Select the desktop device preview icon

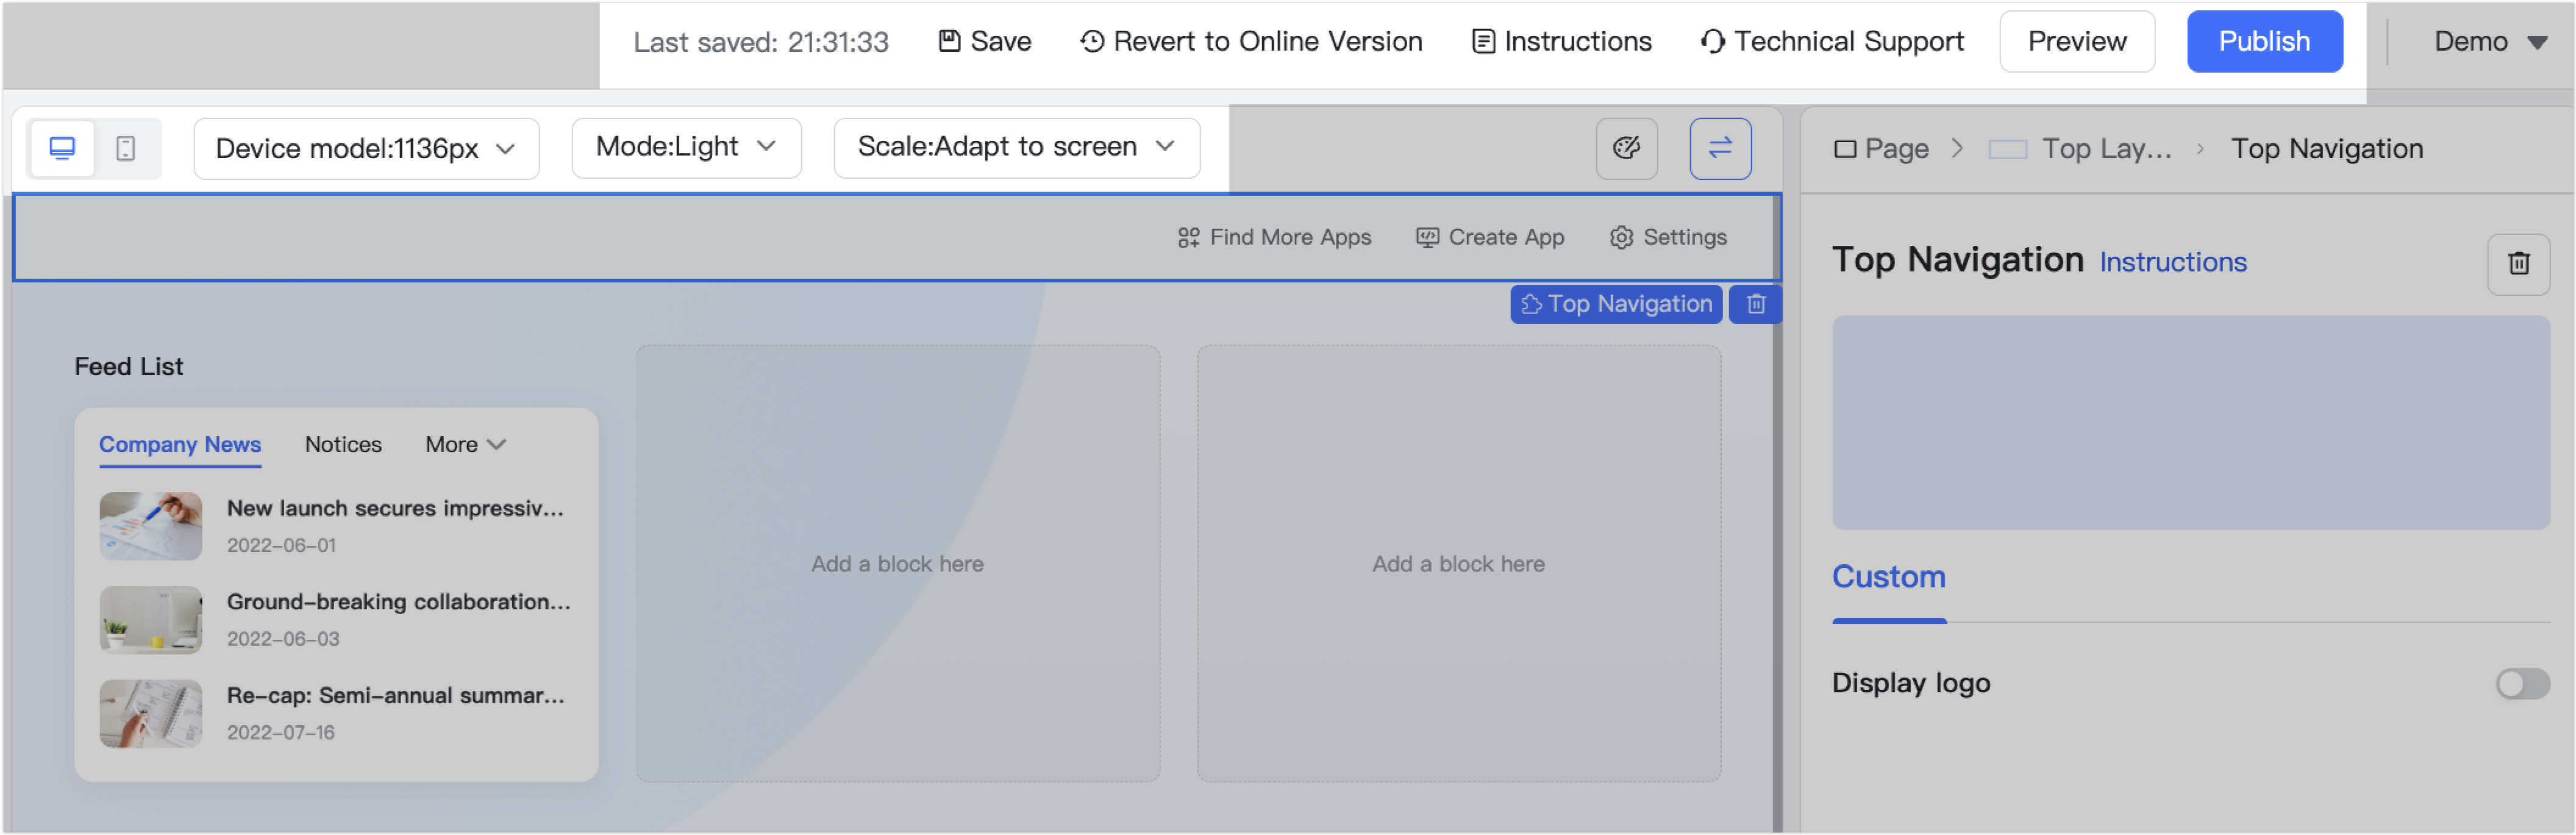[x=61, y=147]
